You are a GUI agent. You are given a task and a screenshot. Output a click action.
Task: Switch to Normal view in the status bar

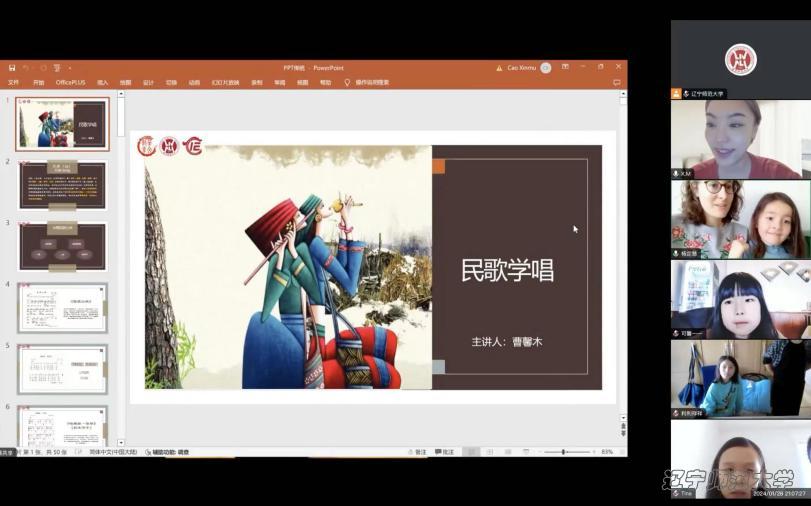pyautogui.click(x=471, y=452)
